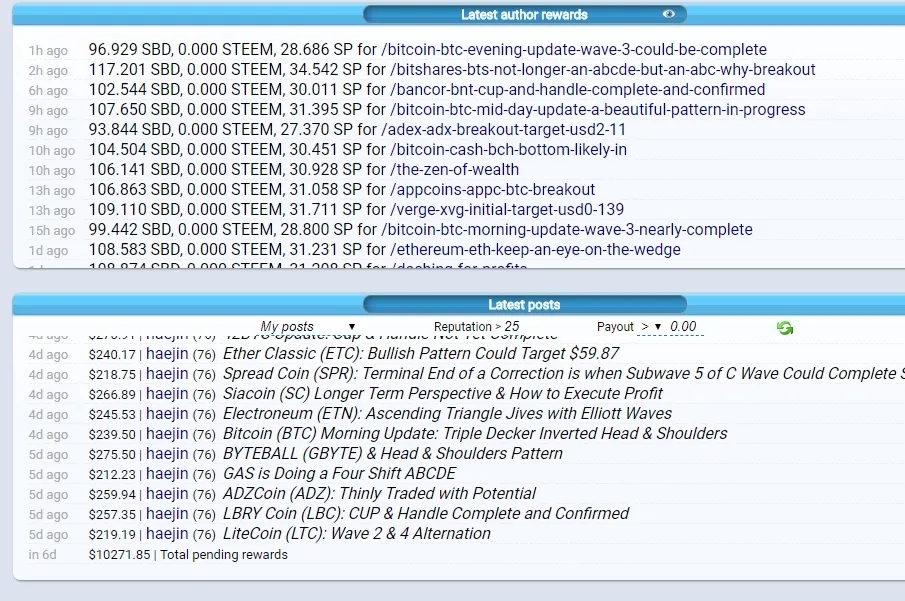Open bancor-bnt-cup-and-handle-complete-and-confirmed link
Screen dimensions: 905x601
click(x=578, y=89)
